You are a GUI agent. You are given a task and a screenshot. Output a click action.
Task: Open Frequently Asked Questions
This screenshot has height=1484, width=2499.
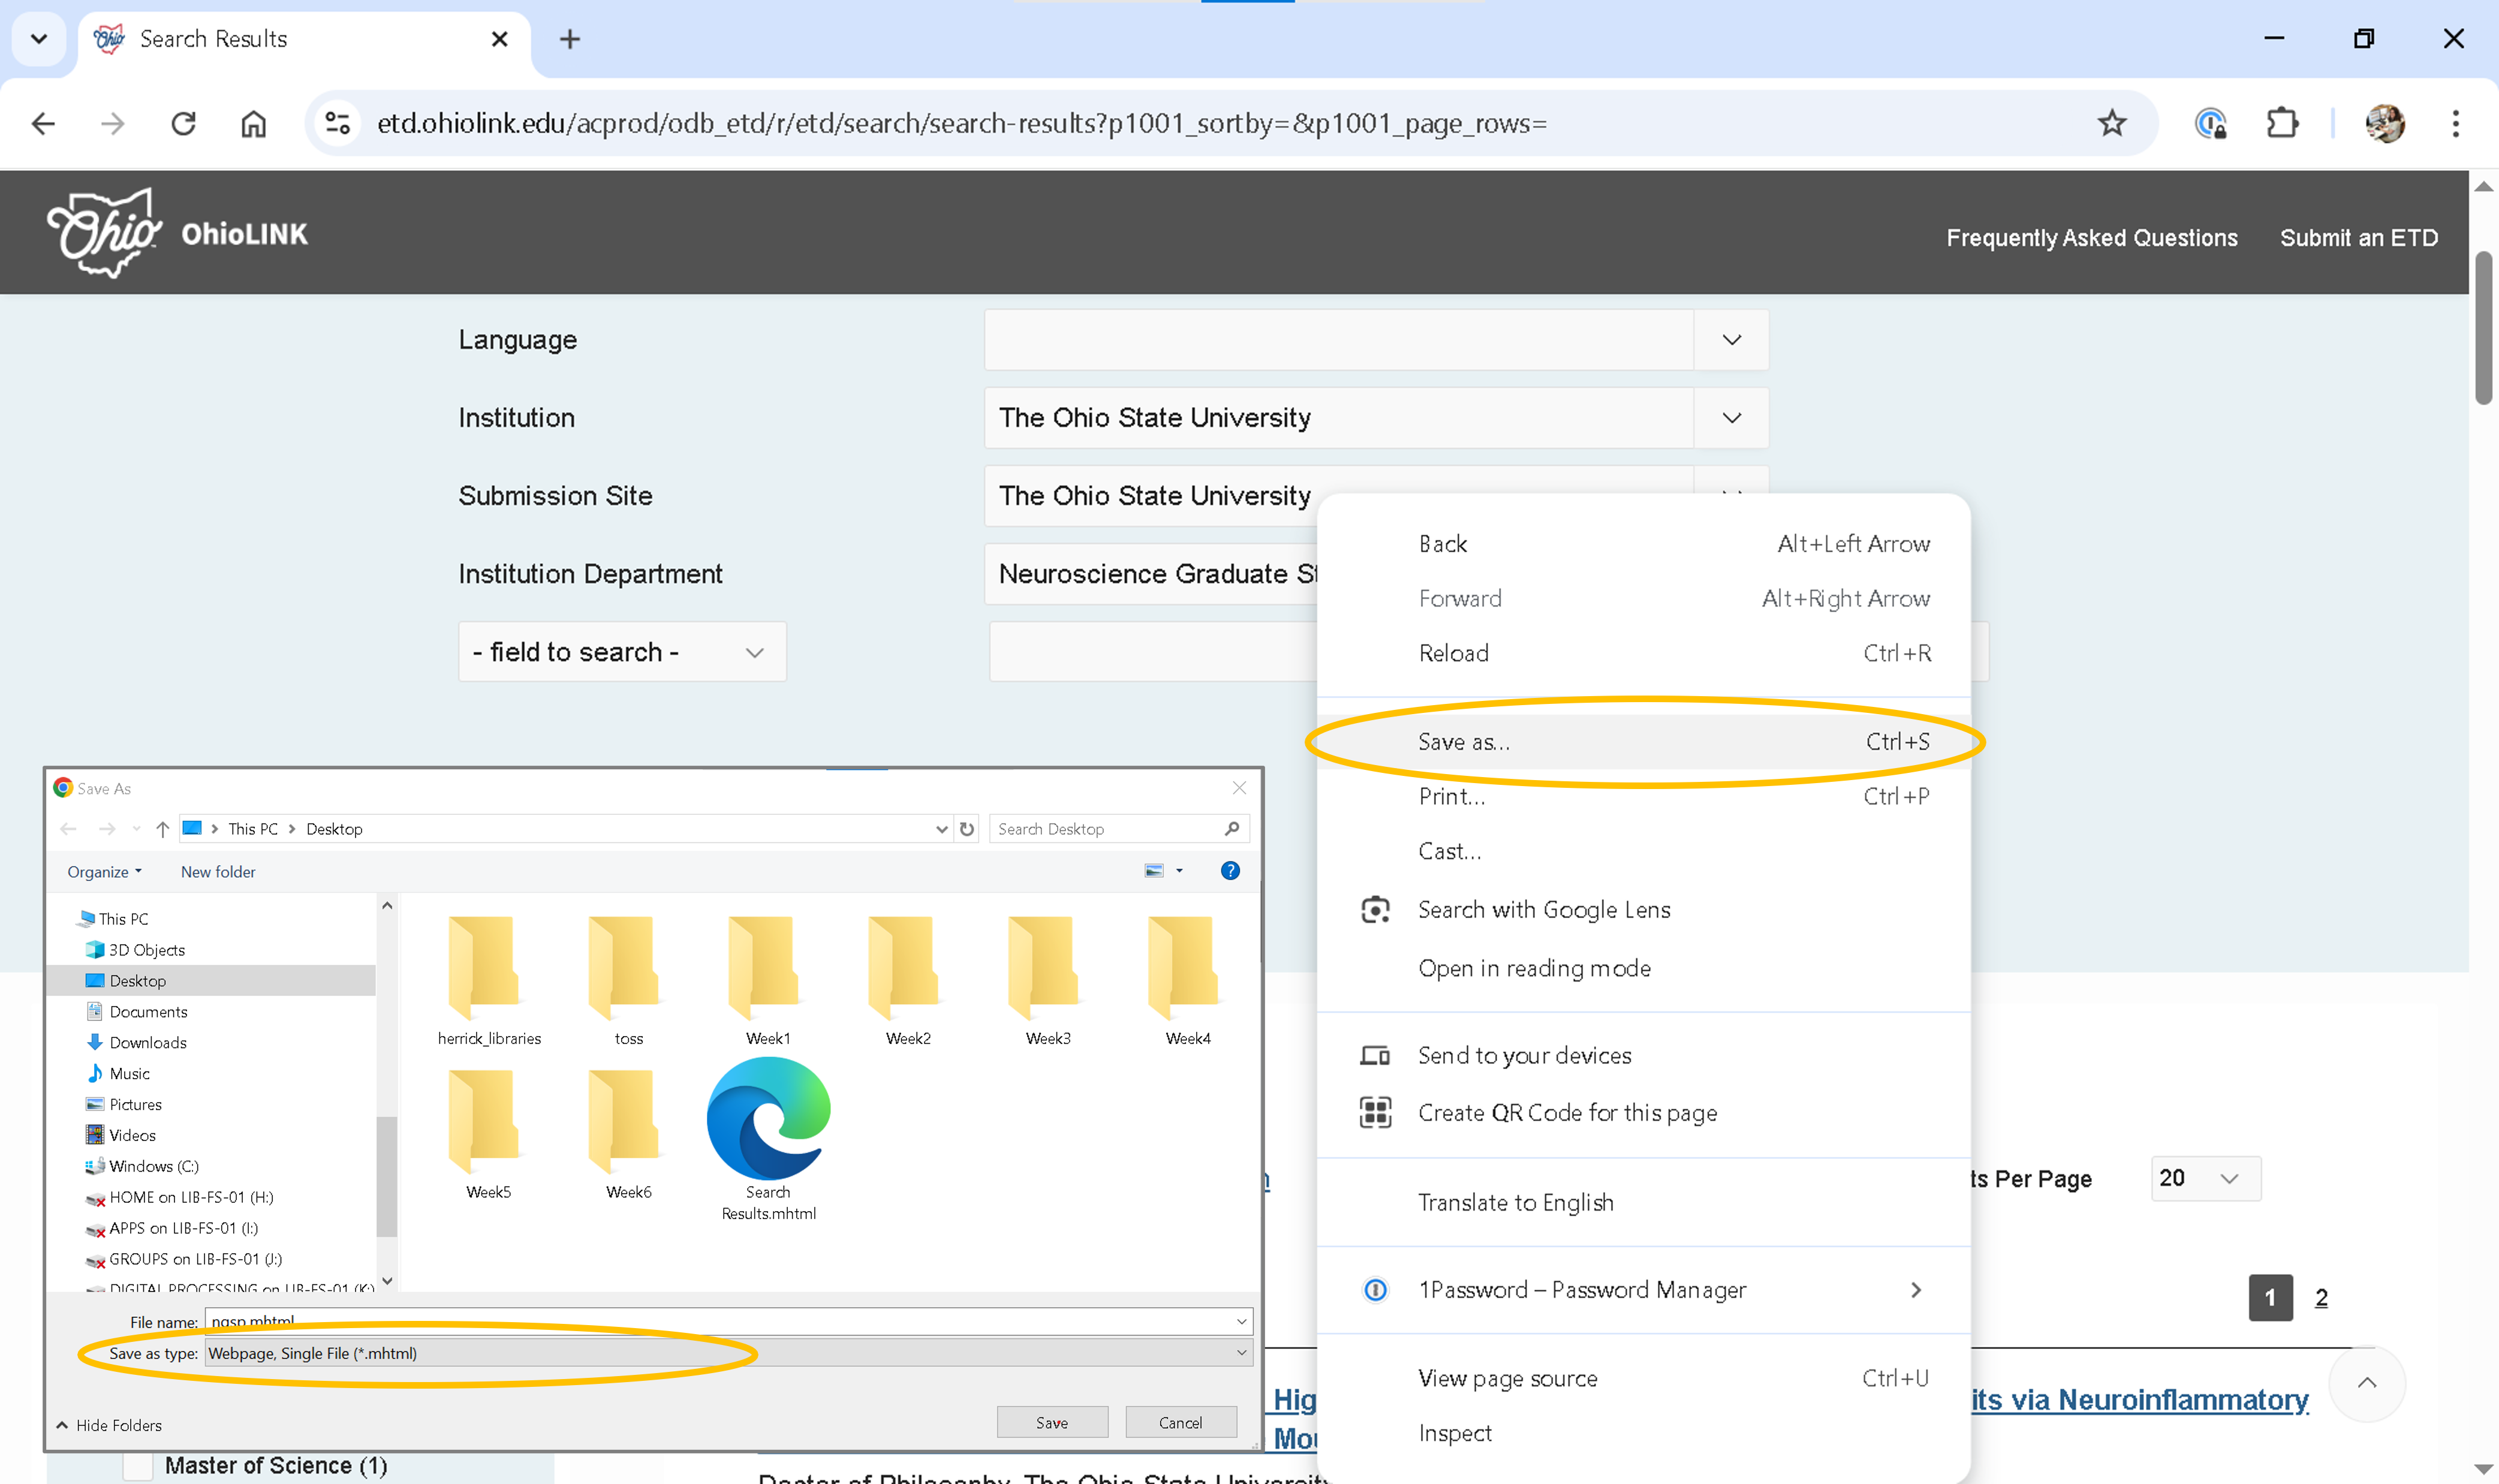2091,237
